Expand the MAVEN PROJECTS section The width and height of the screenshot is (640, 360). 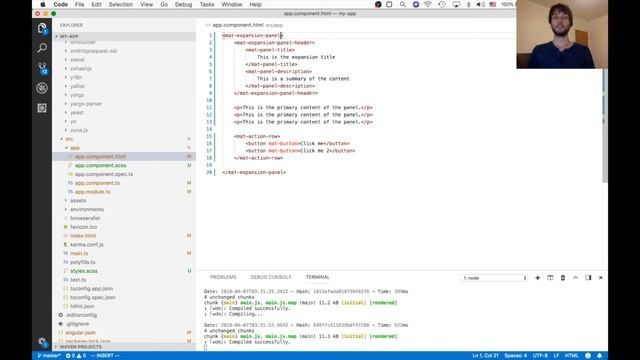[x=124, y=347]
